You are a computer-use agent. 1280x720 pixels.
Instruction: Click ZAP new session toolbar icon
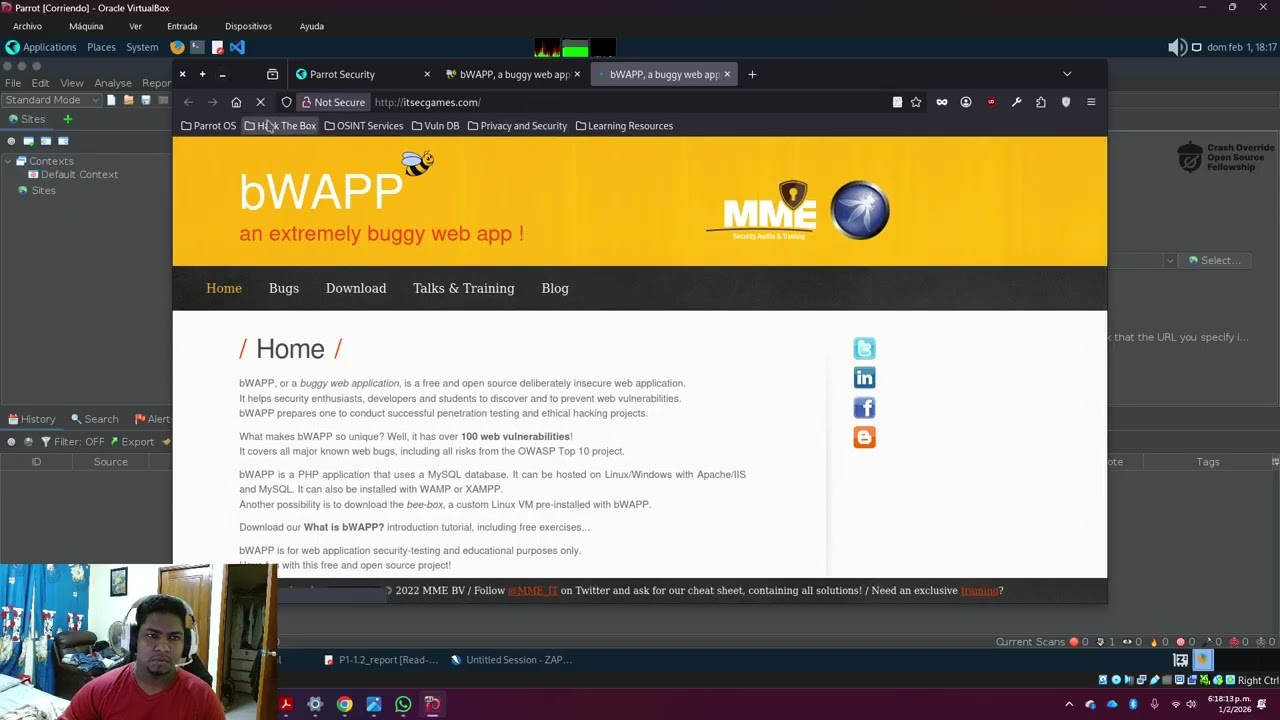pyautogui.click(x=111, y=100)
